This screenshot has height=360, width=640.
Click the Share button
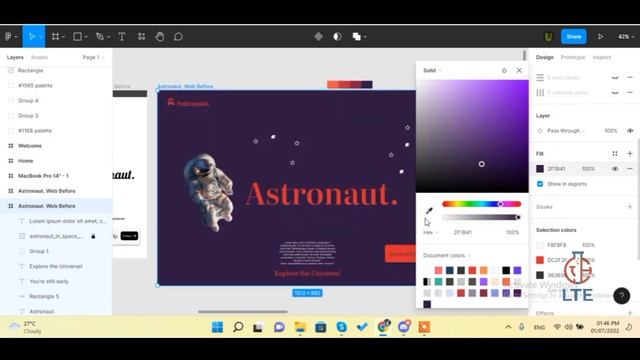(573, 37)
